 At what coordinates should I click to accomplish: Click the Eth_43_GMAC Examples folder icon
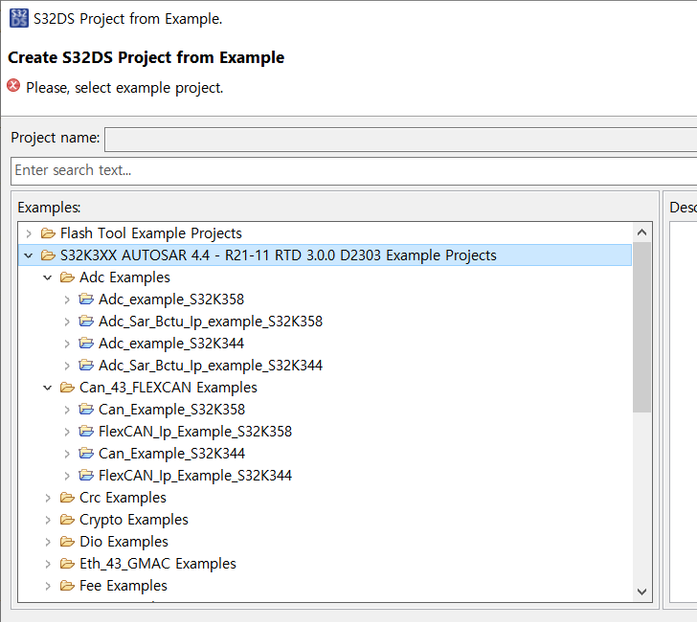click(67, 563)
